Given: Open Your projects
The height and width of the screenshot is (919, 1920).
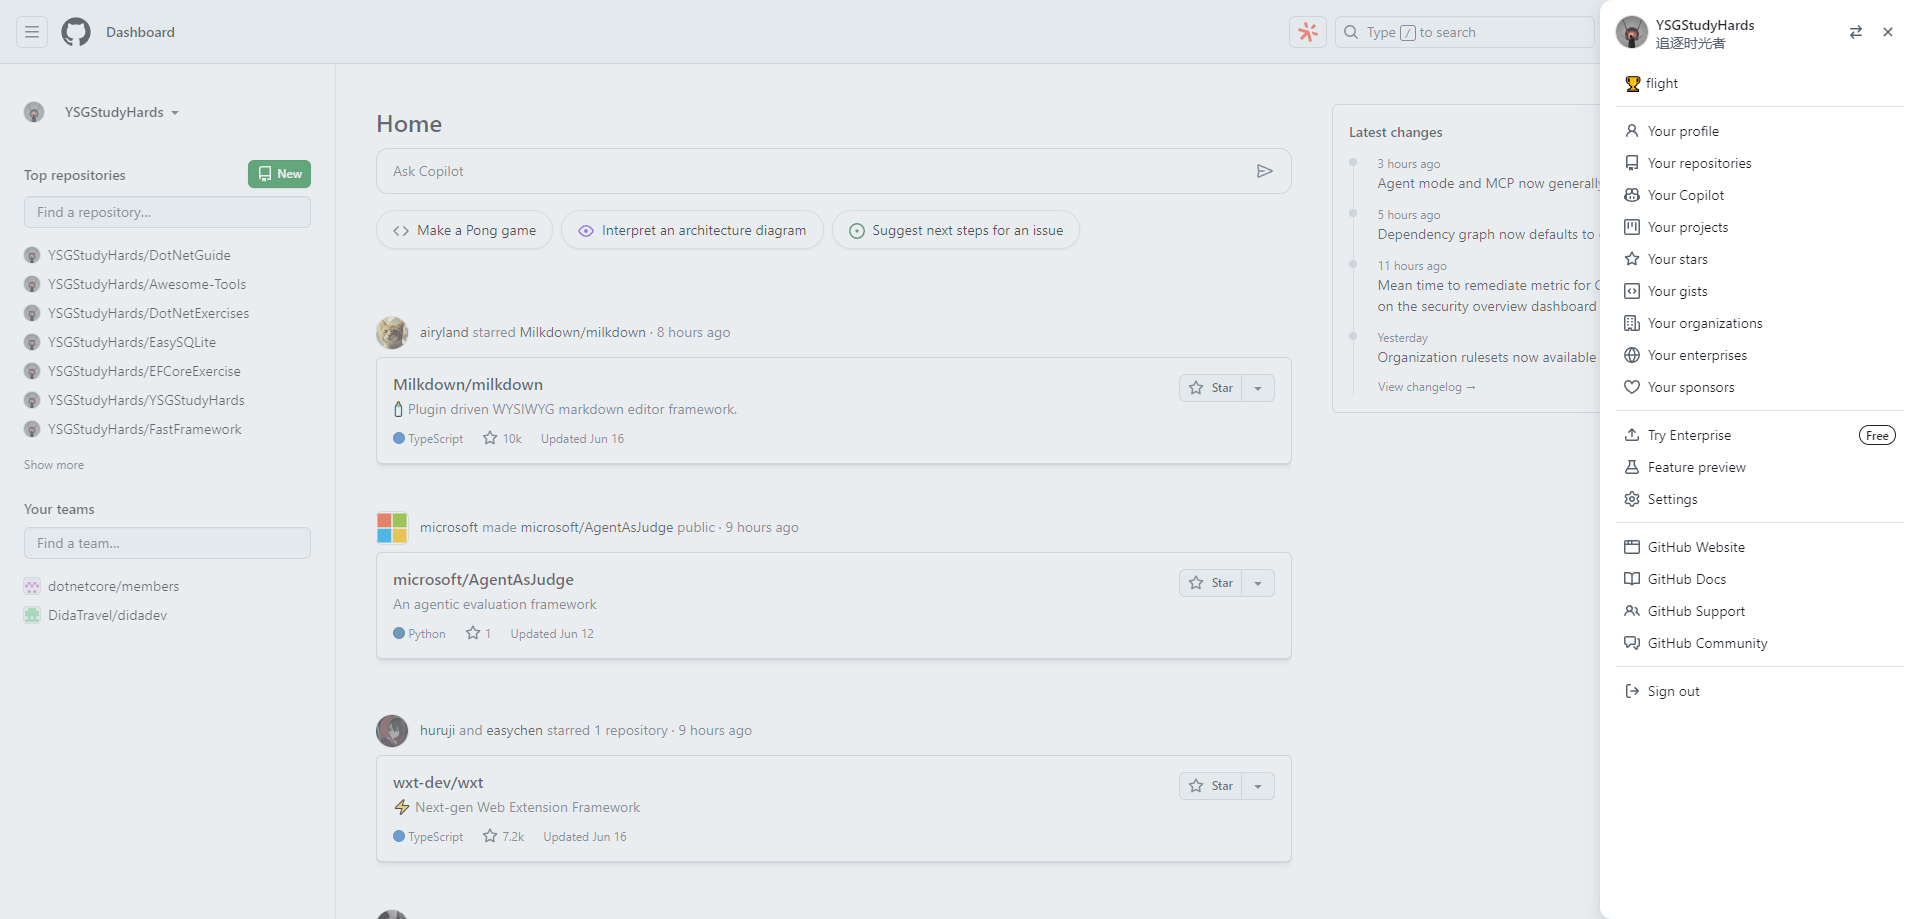Looking at the screenshot, I should 1760,227.
